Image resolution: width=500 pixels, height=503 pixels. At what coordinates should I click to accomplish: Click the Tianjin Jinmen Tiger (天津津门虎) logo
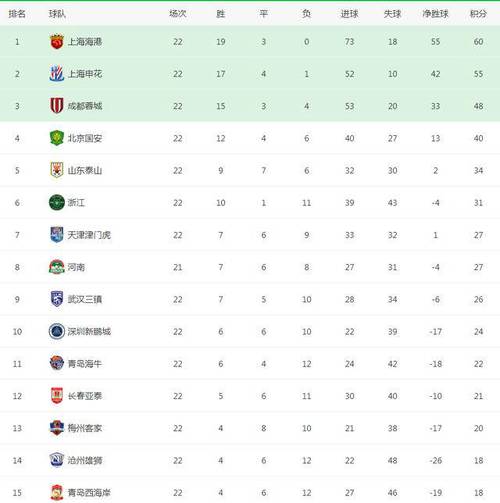(57, 235)
